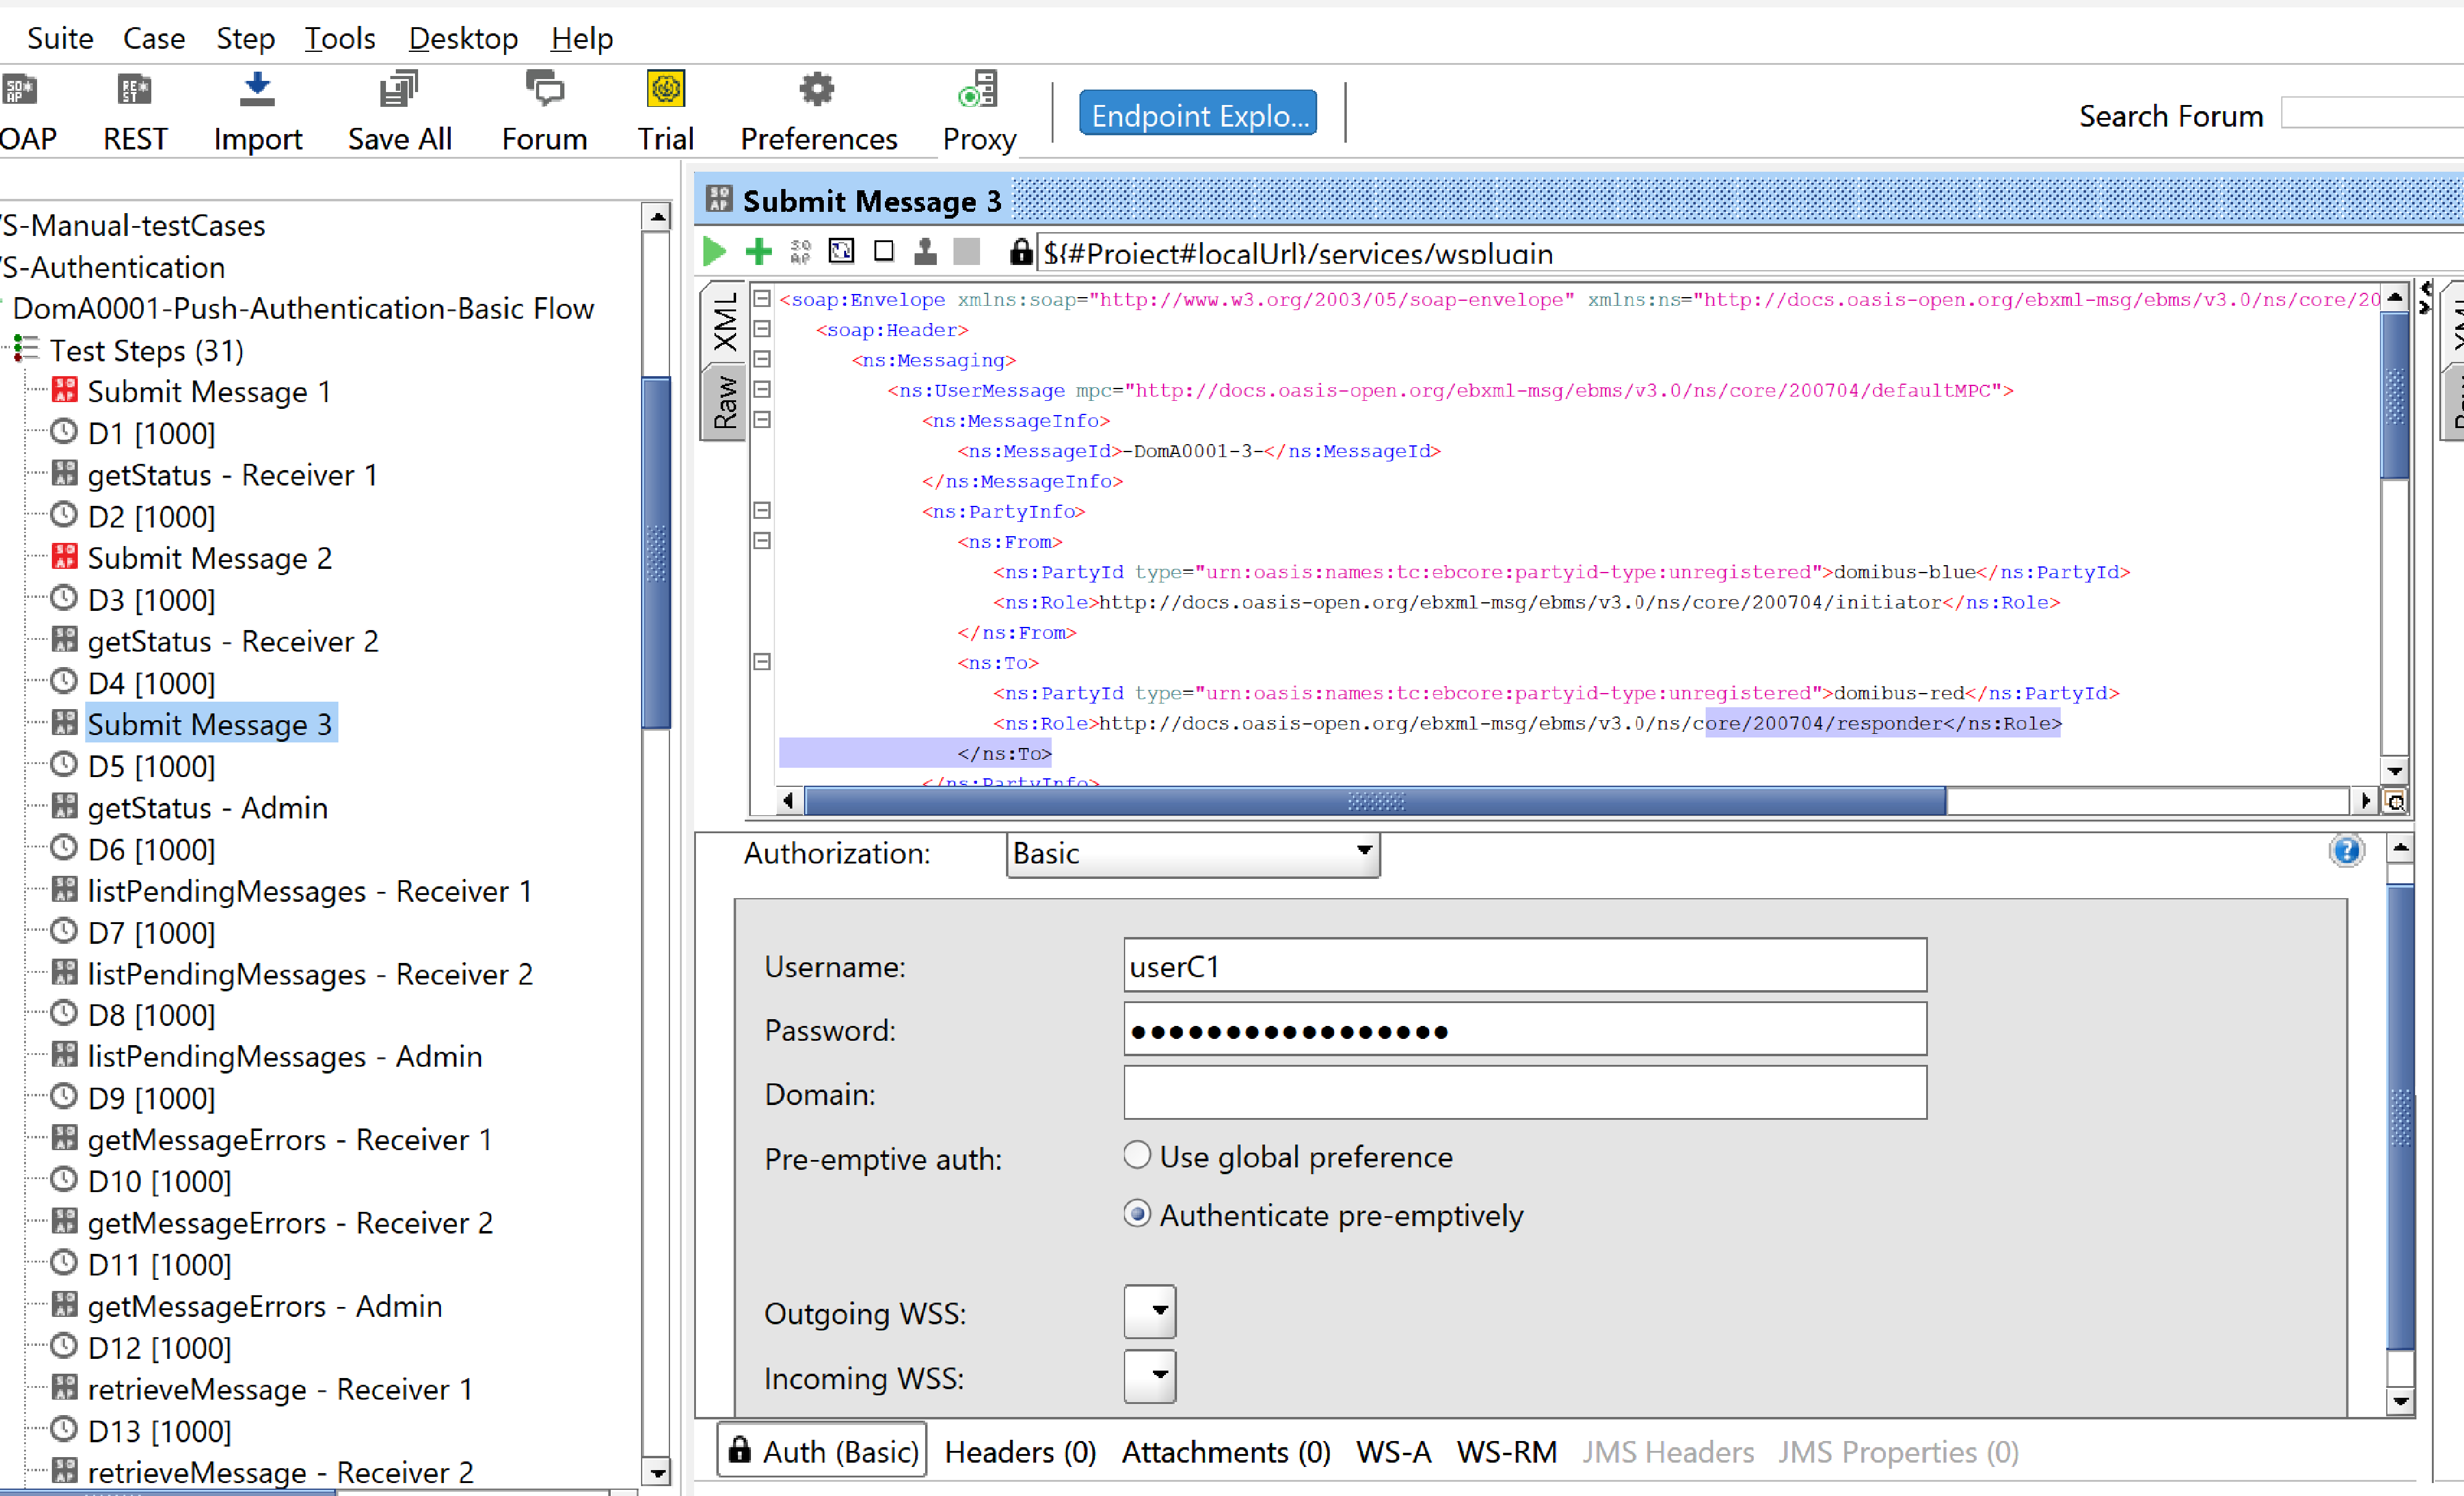Click getStatus - Admin step icon
Image resolution: width=2464 pixels, height=1496 pixels.
[64, 806]
